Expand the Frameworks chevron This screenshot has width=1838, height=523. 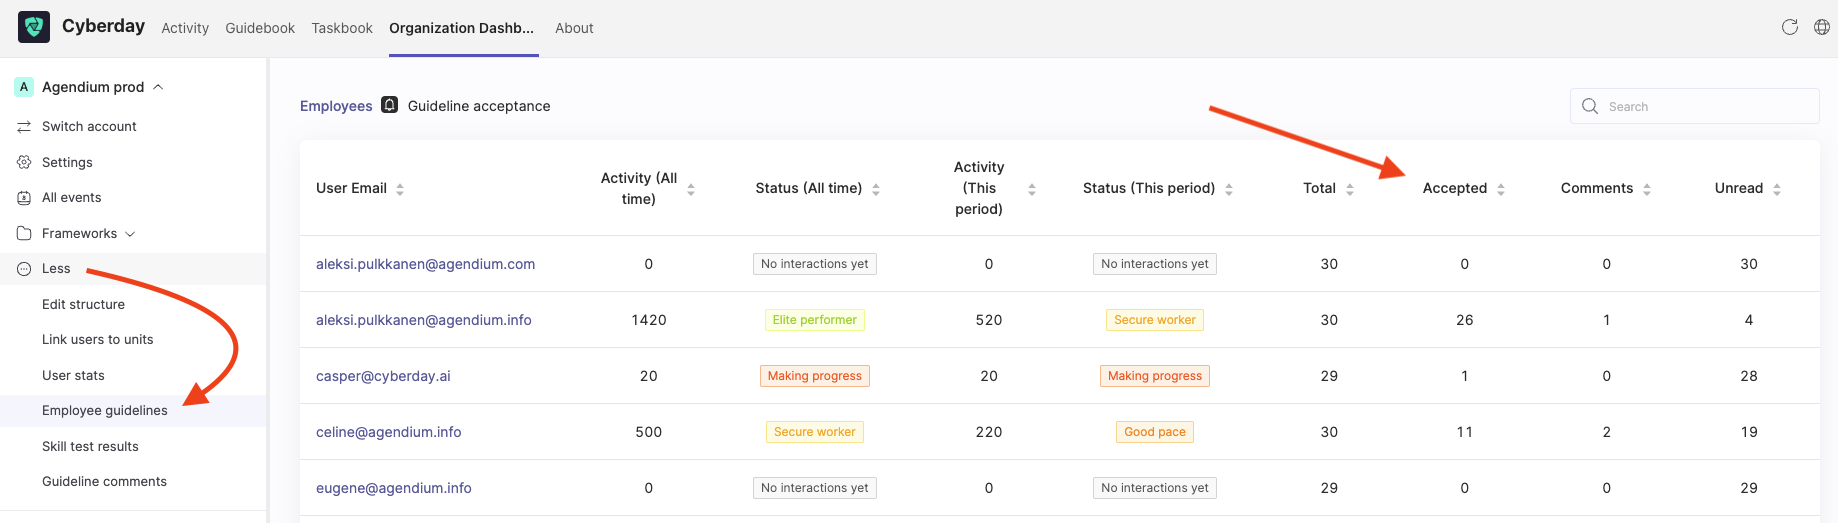point(130,234)
